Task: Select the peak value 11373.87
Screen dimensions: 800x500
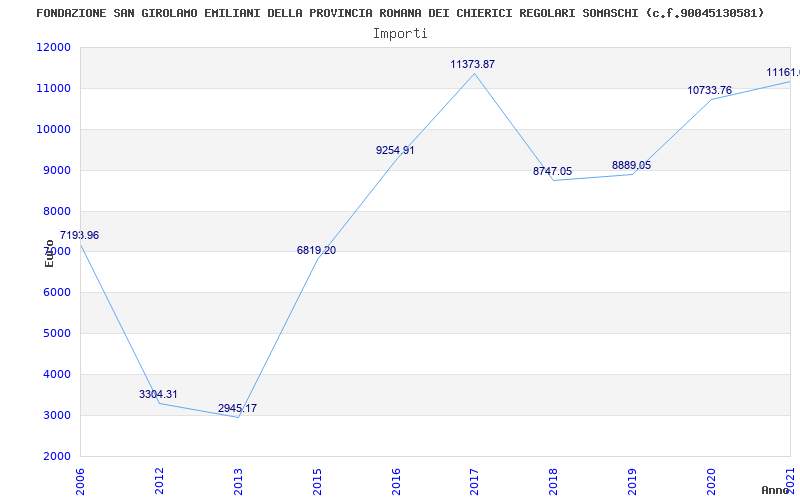Action: pos(472,64)
